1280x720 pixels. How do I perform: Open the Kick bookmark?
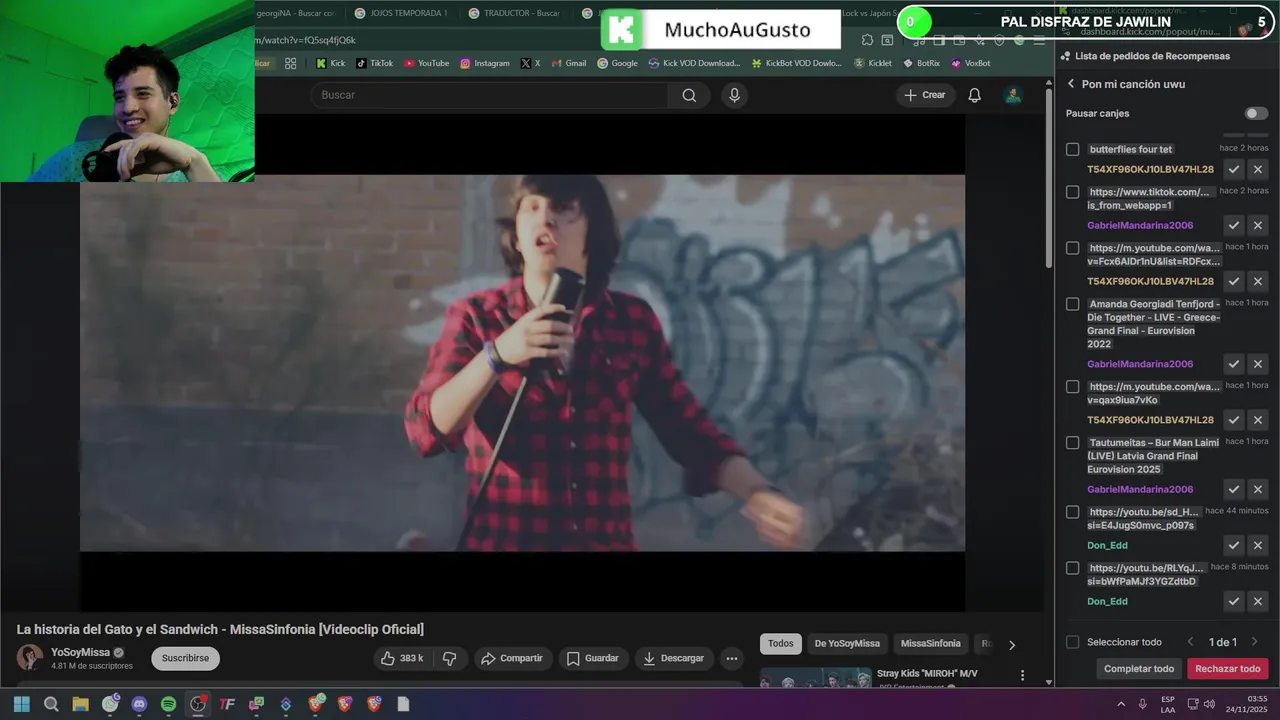click(x=330, y=63)
